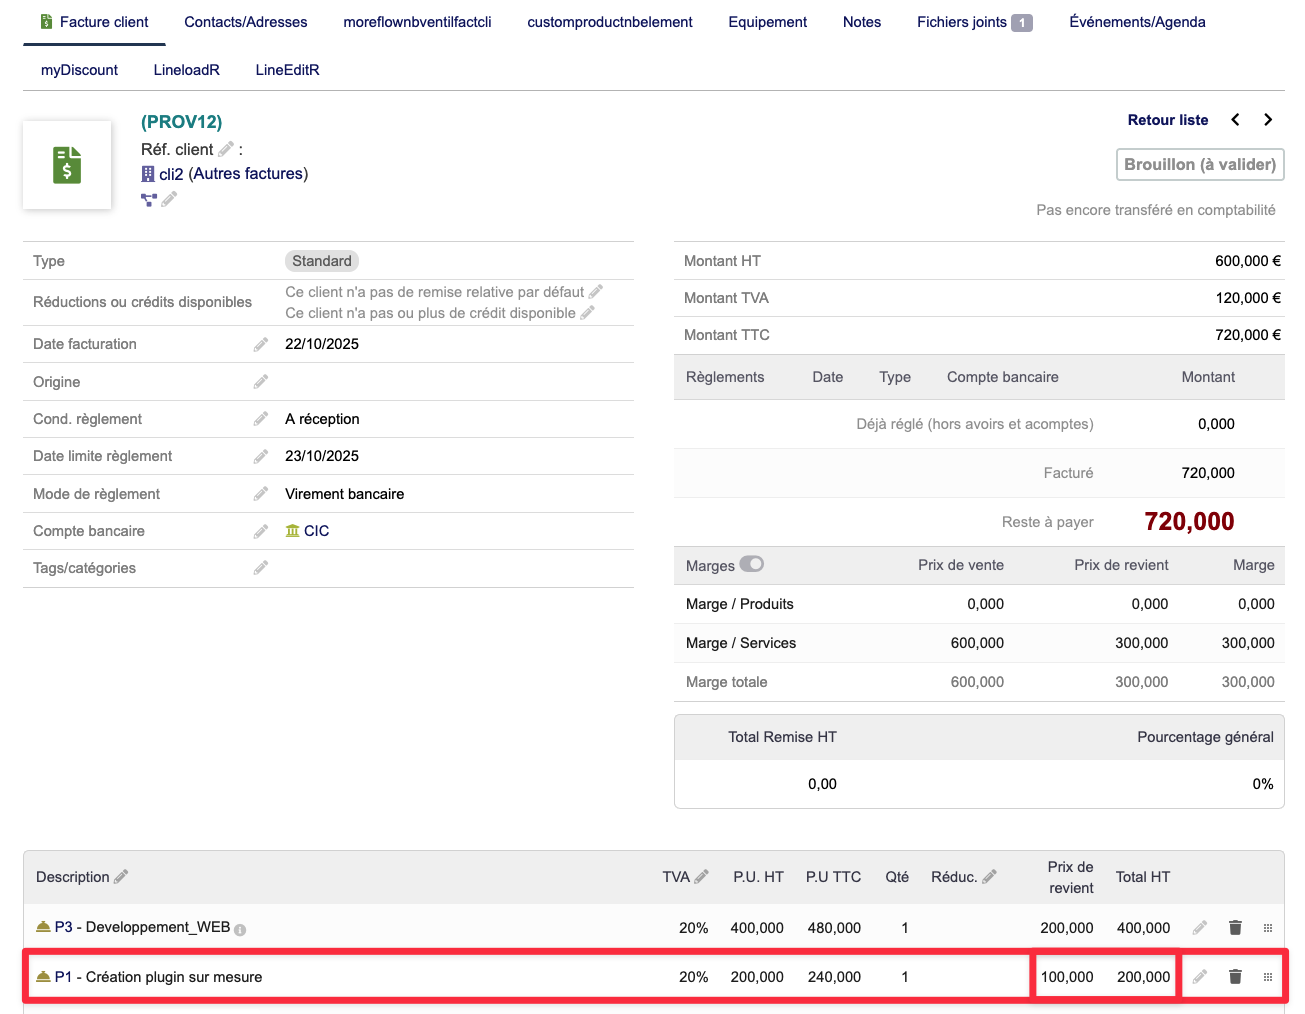The height and width of the screenshot is (1014, 1305).
Task: Delete the P3 Developpement_WEB line
Action: pos(1235,928)
